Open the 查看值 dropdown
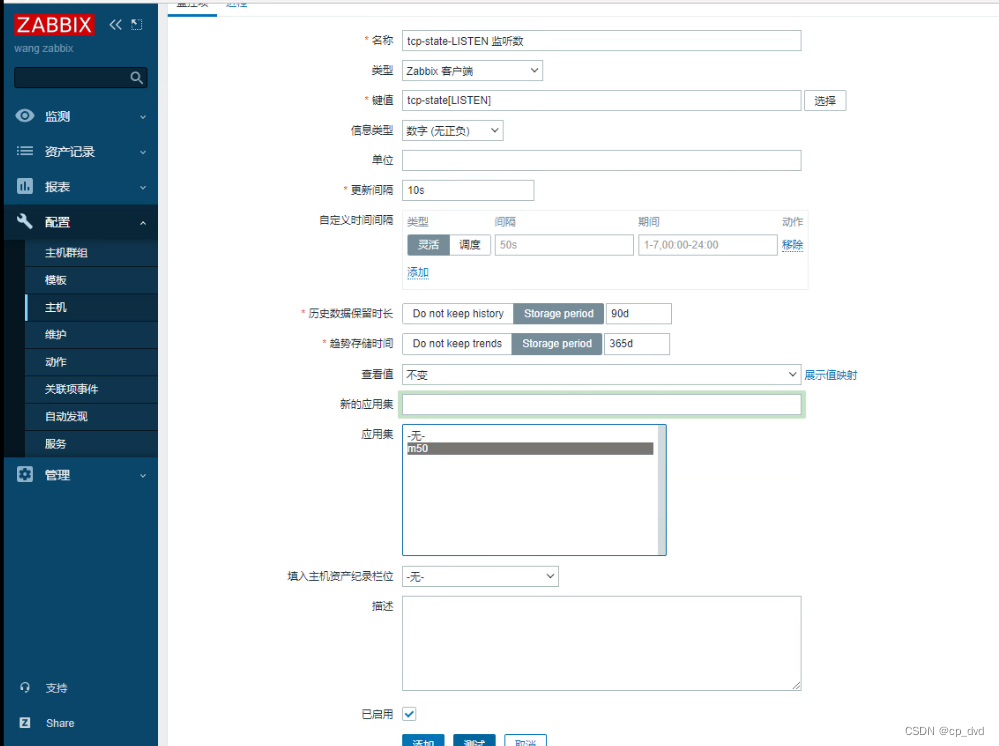This screenshot has height=746, width=999. (600, 374)
